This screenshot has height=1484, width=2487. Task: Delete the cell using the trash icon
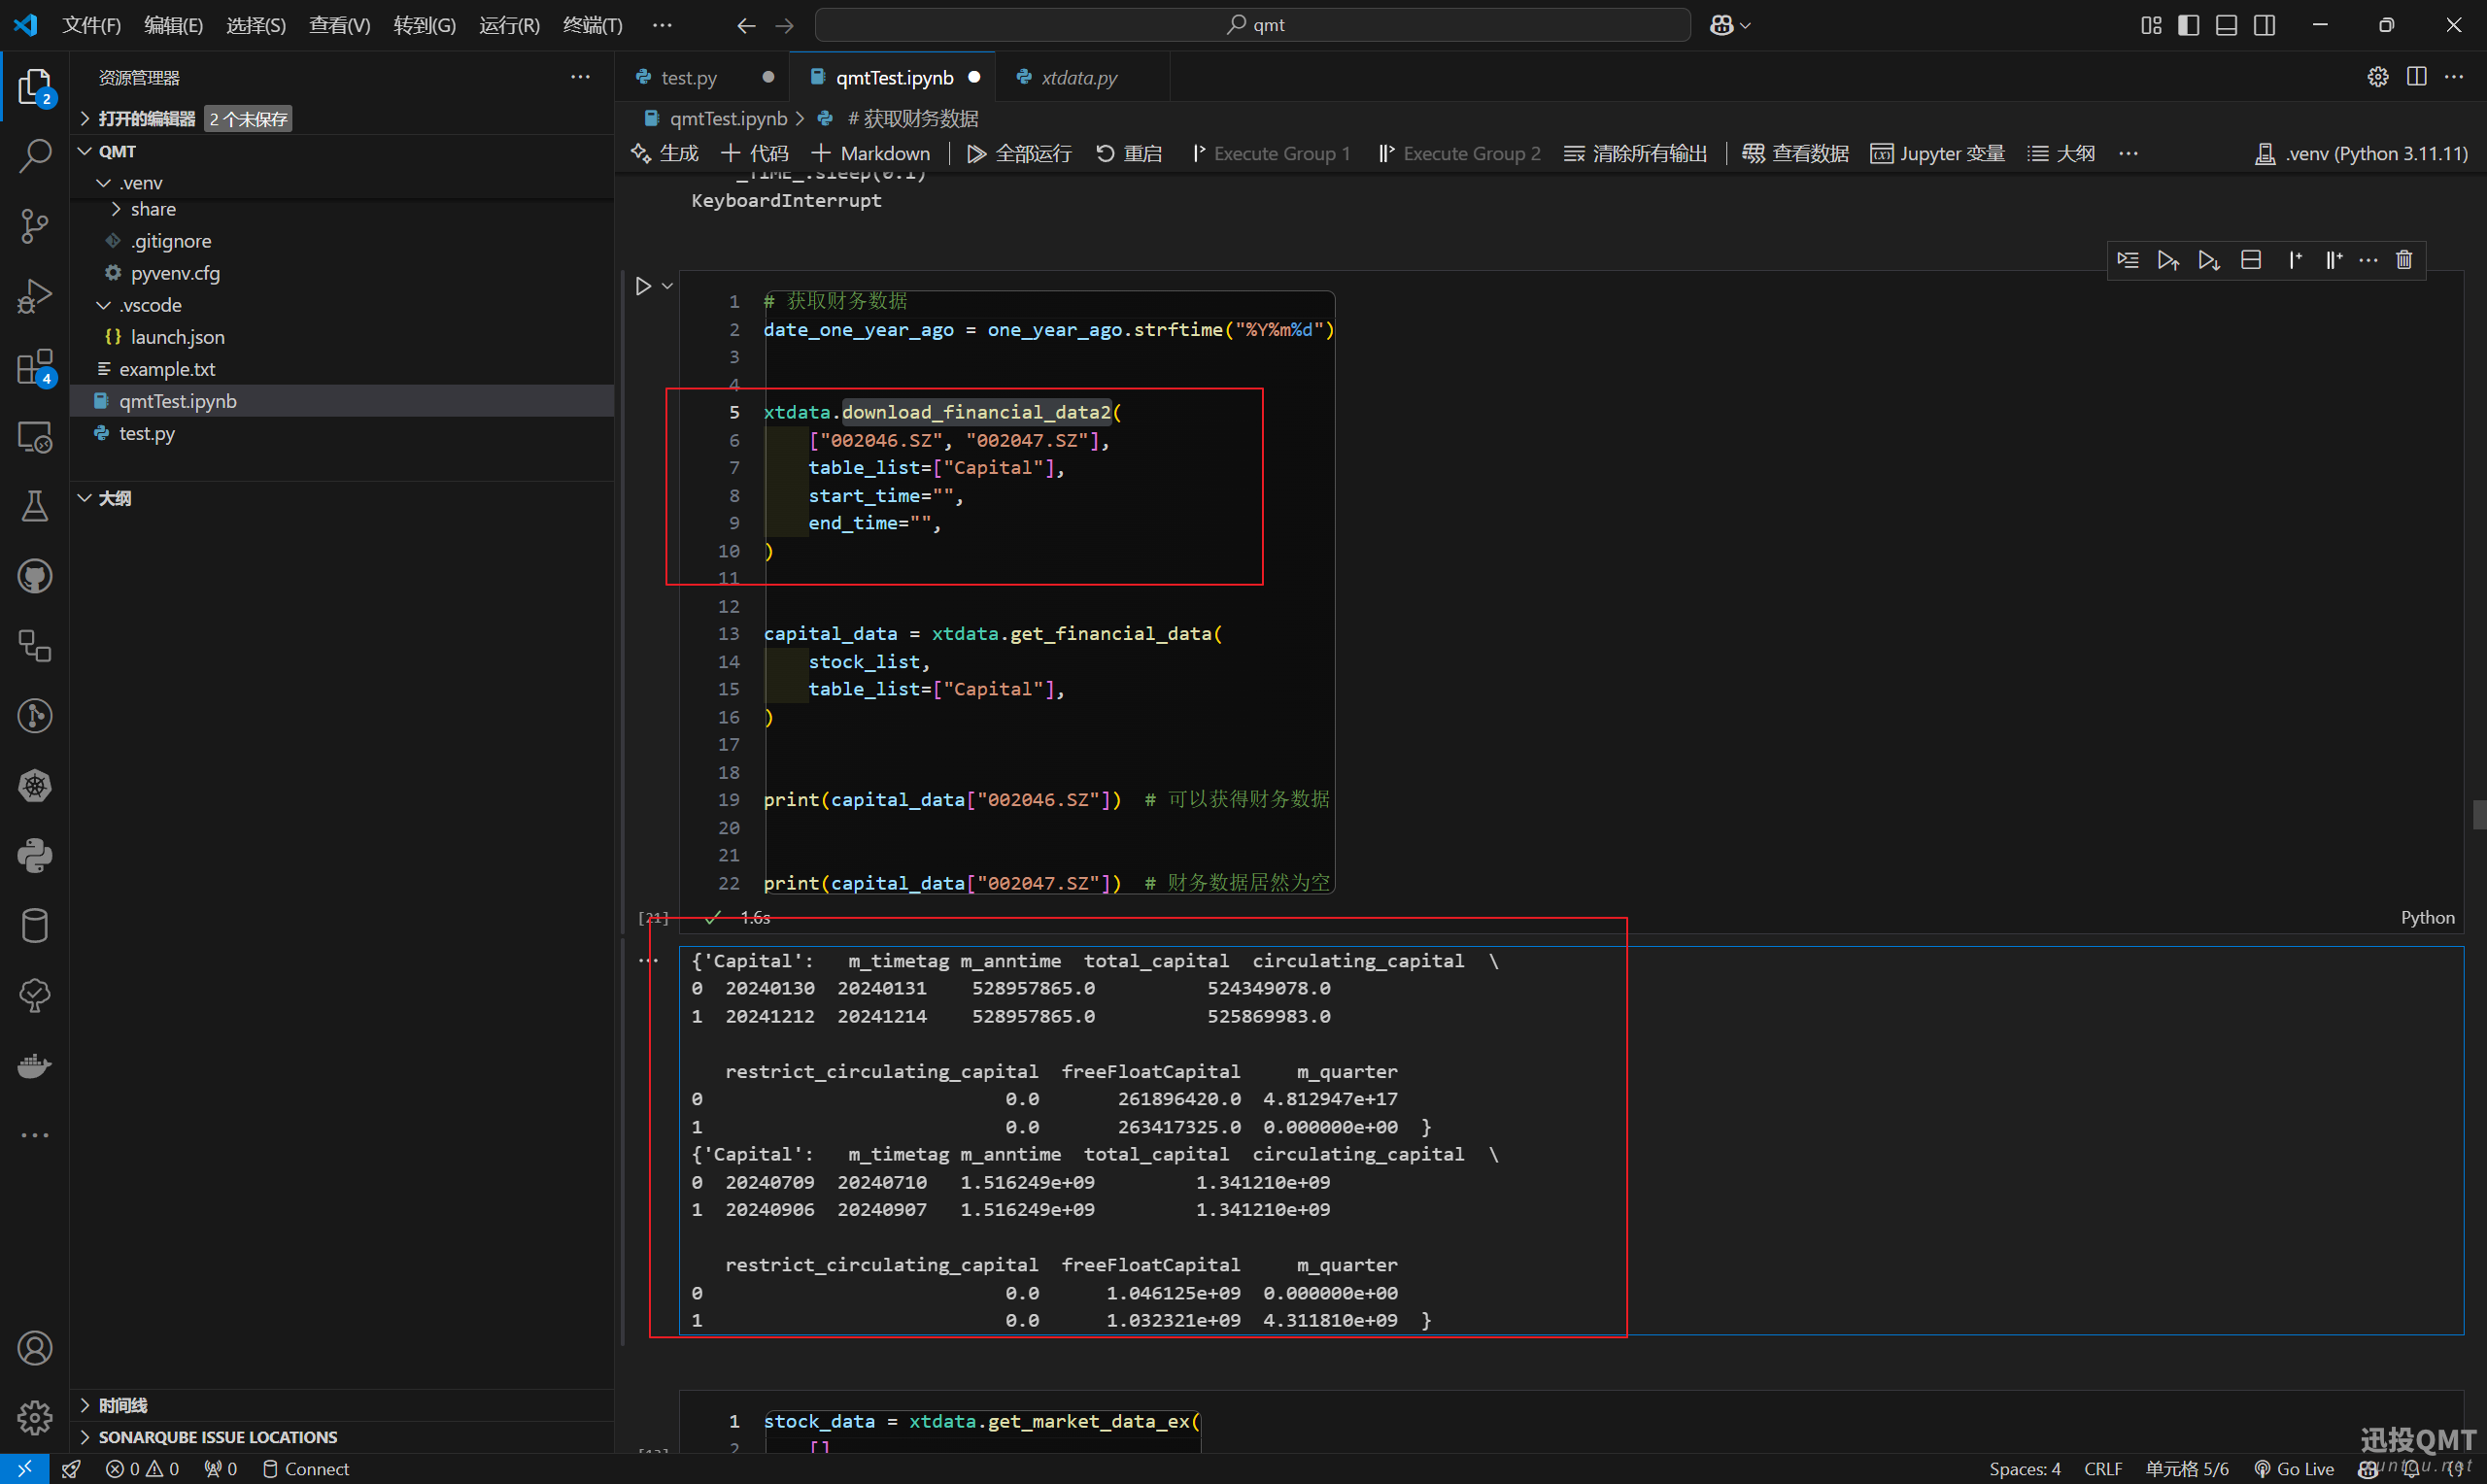coord(2404,260)
